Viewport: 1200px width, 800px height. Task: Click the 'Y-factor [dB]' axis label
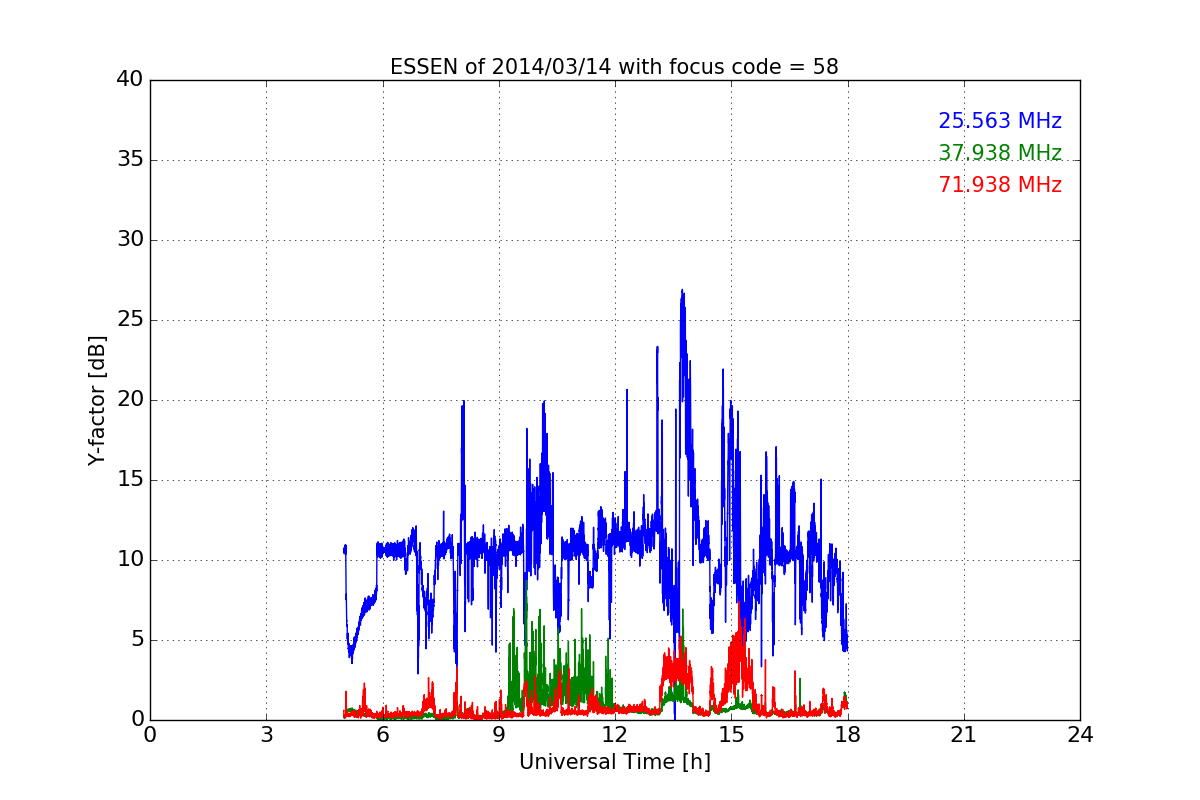click(97, 400)
